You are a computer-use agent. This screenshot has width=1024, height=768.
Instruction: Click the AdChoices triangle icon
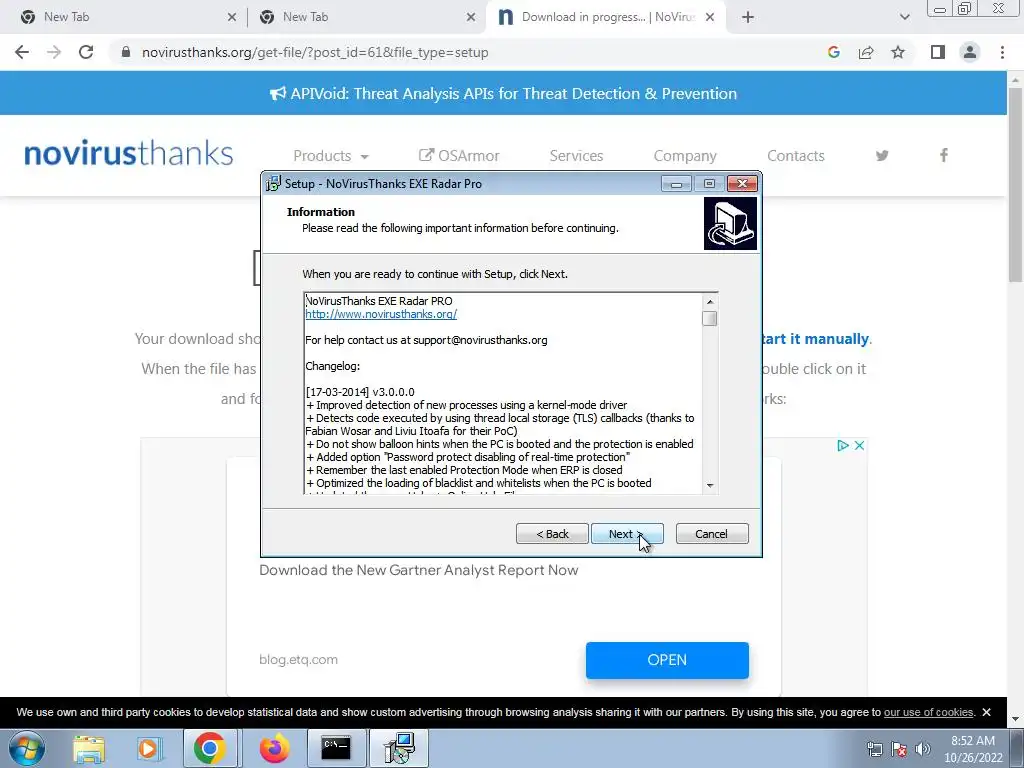[843, 445]
